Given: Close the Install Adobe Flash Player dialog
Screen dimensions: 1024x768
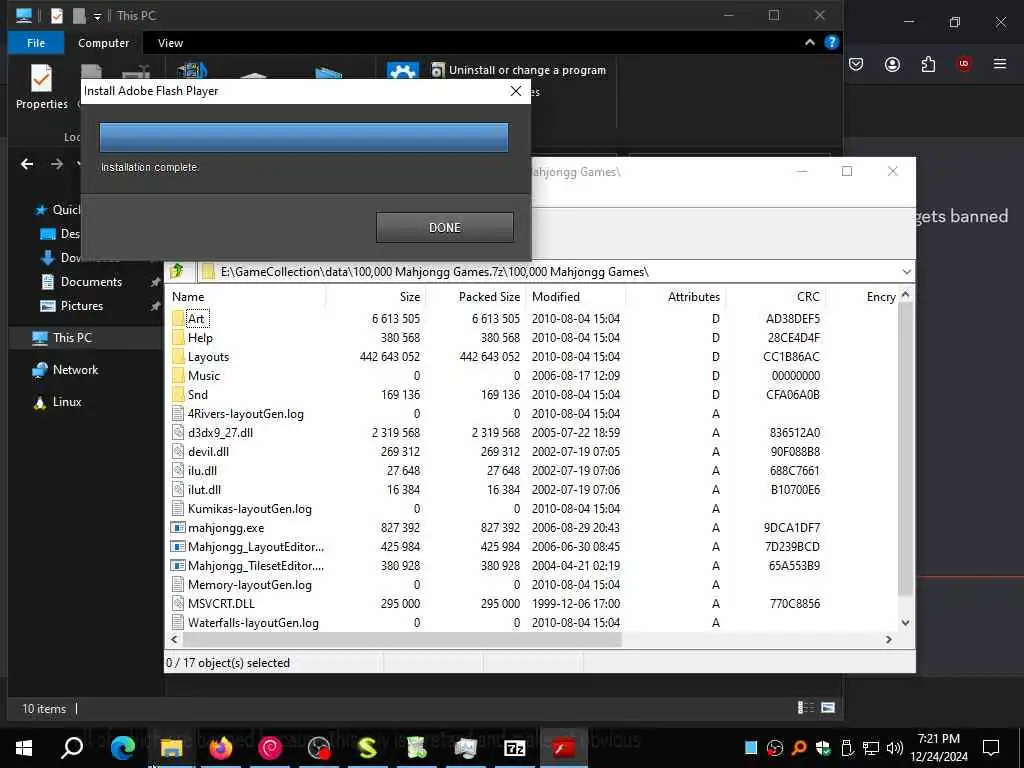Looking at the screenshot, I should pyautogui.click(x=516, y=91).
